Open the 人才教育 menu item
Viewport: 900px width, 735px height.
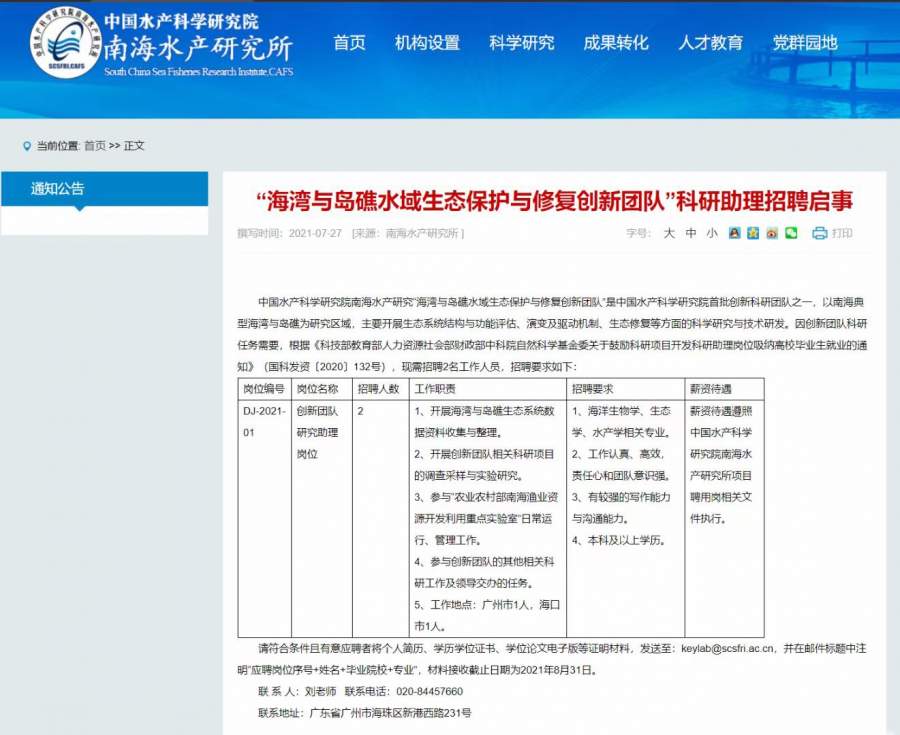pos(710,43)
